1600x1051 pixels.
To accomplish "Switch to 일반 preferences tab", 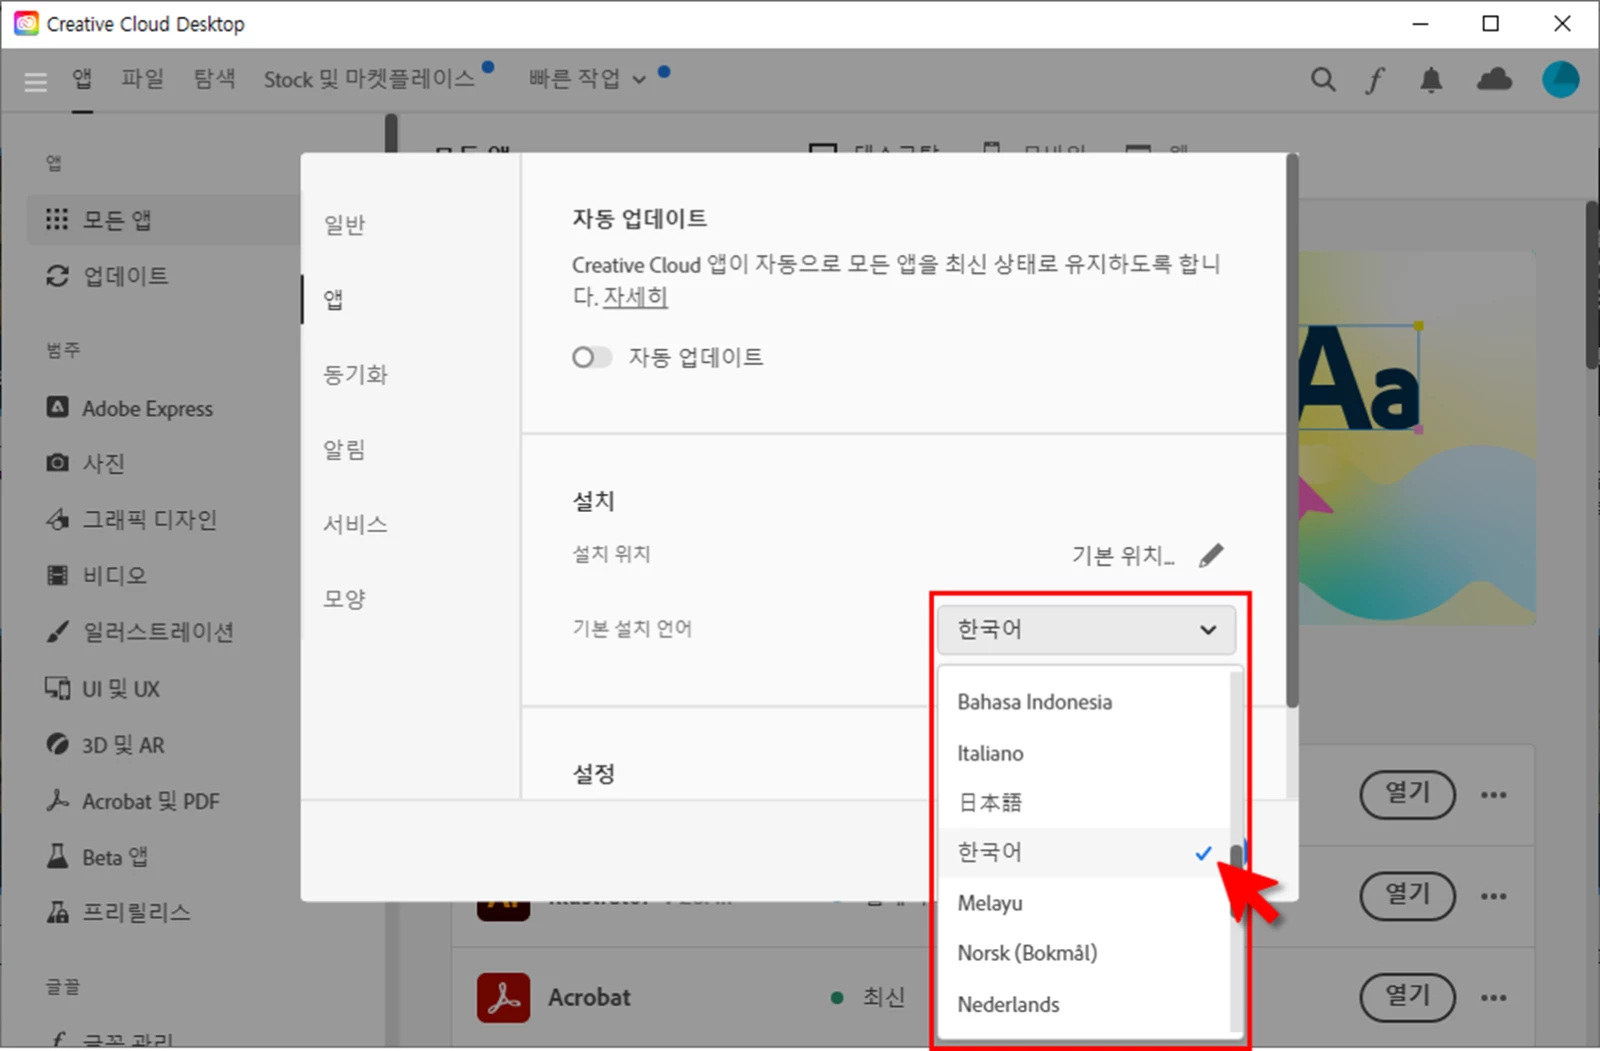I will point(345,224).
